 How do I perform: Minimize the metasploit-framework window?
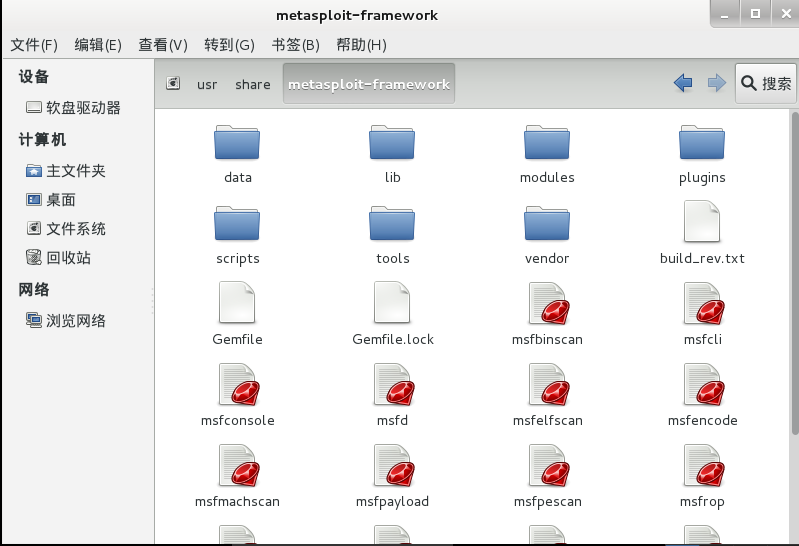pyautogui.click(x=725, y=14)
